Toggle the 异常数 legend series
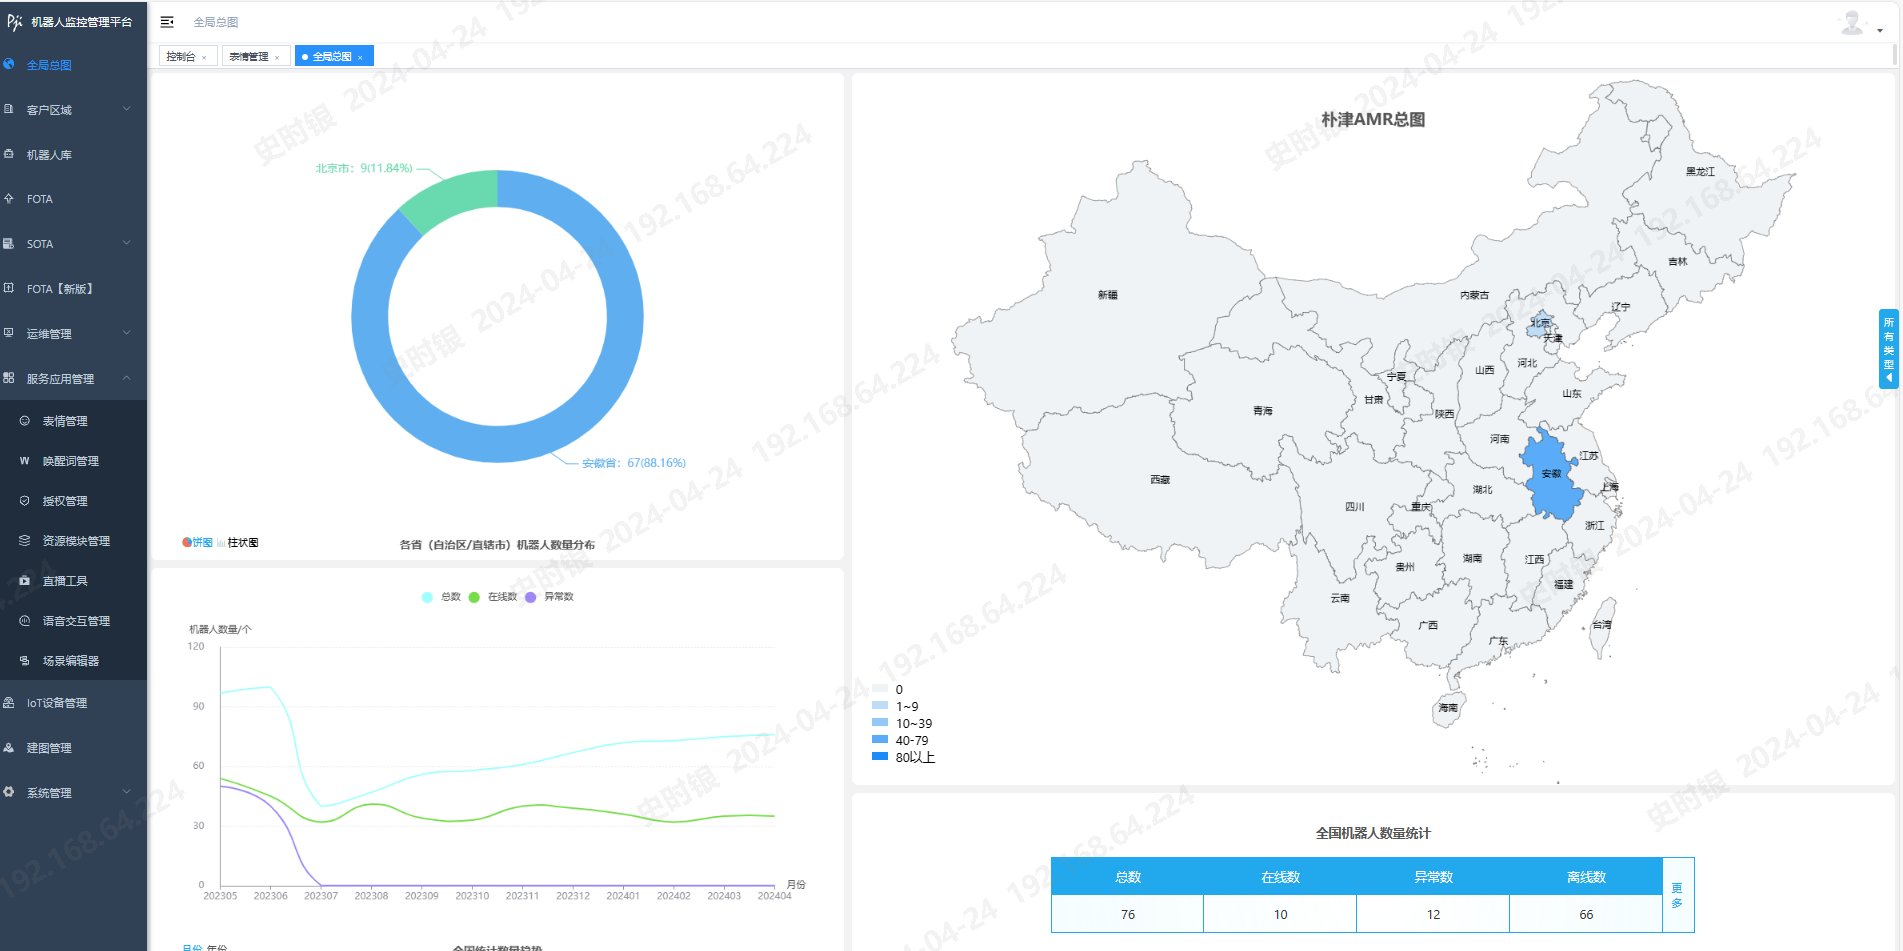This screenshot has height=951, width=1903. click(x=549, y=597)
